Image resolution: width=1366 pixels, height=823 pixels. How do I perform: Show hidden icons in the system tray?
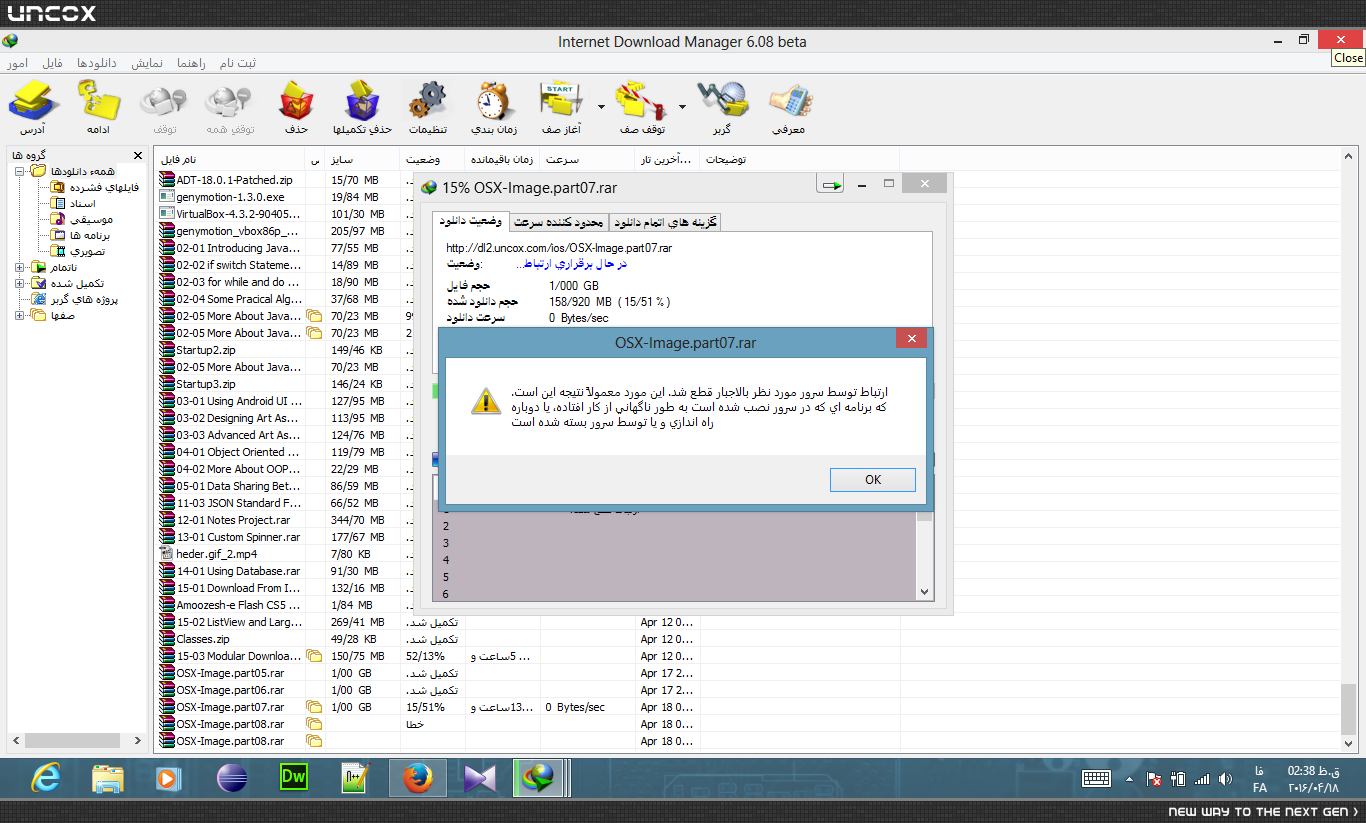(x=1130, y=779)
